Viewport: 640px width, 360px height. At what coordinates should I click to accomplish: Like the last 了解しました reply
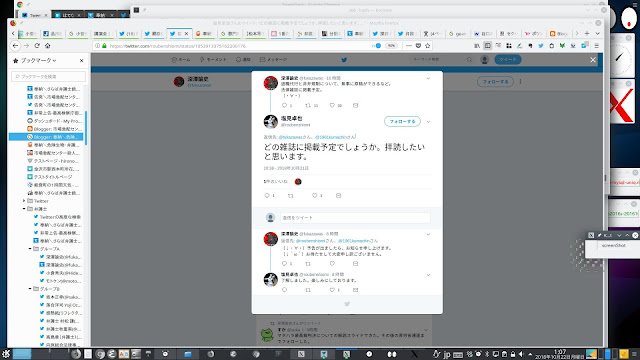tap(332, 290)
